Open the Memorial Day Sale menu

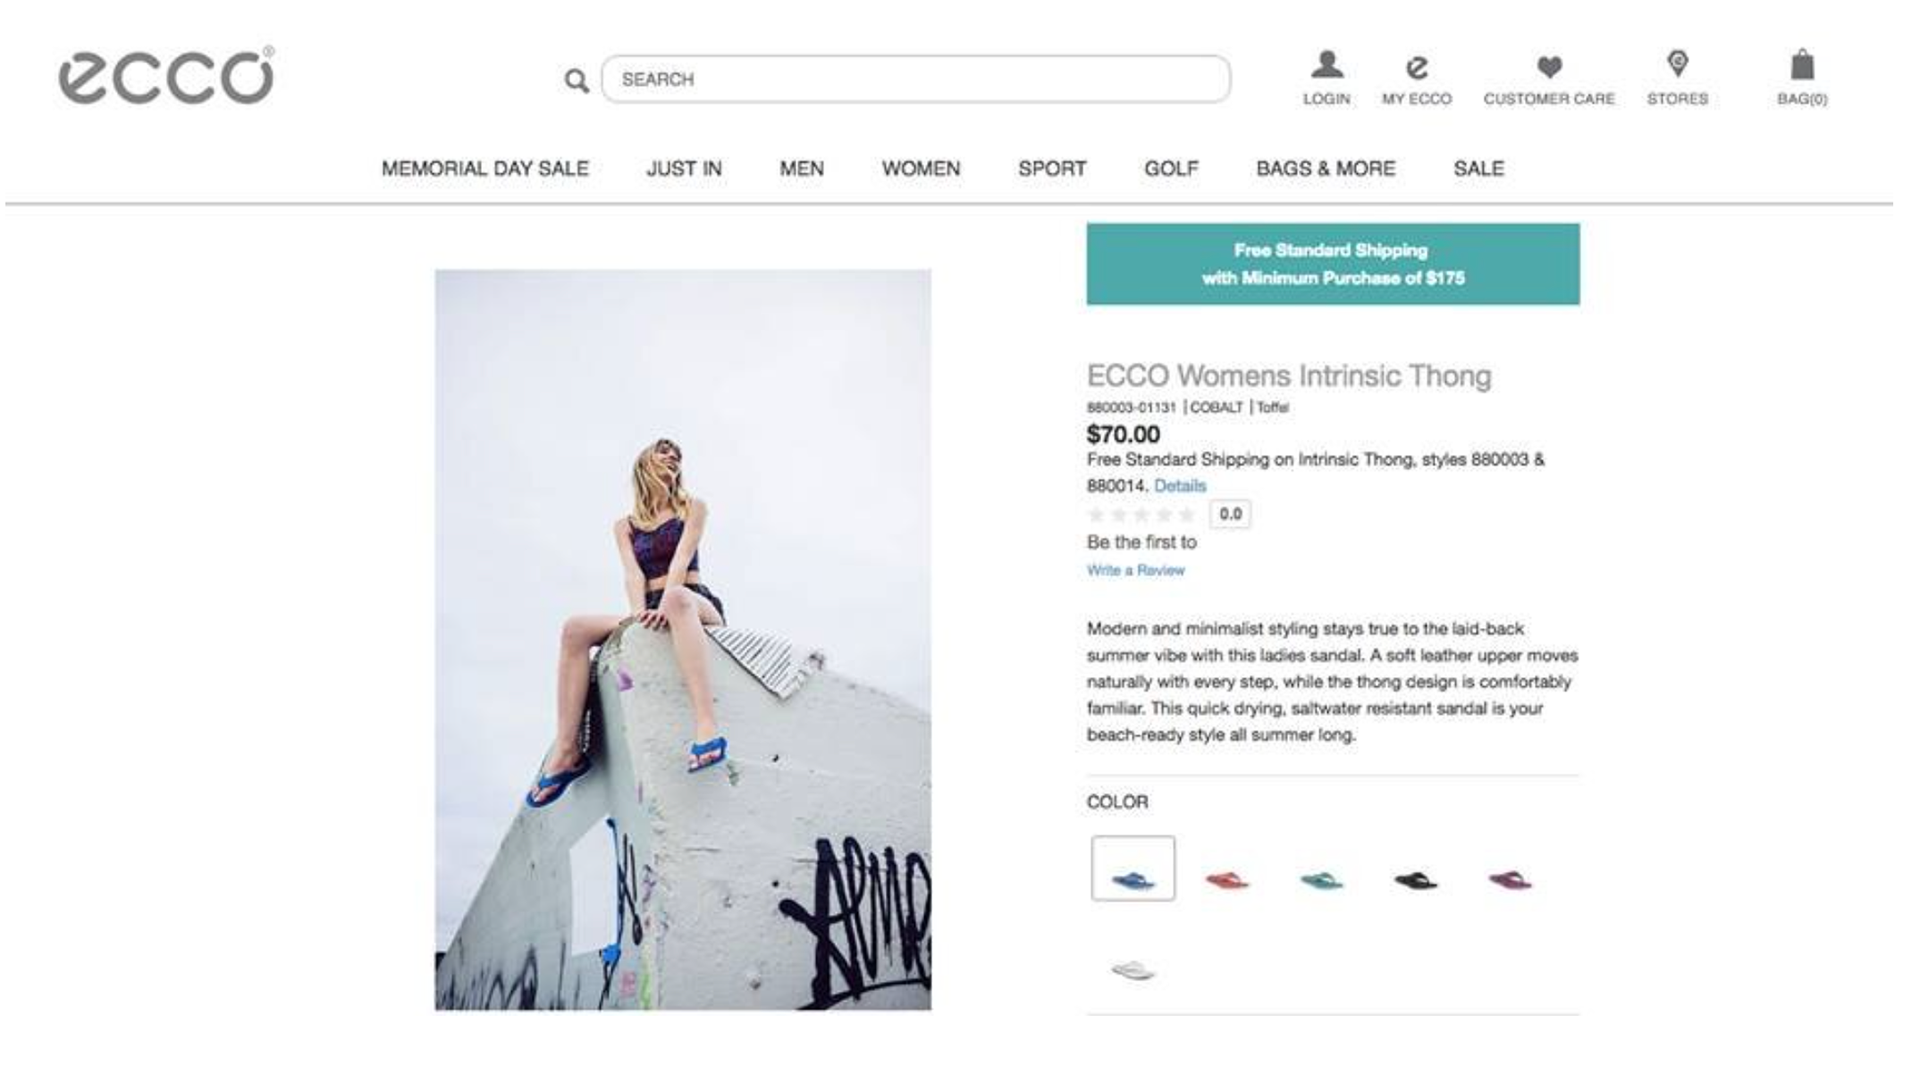[485, 169]
